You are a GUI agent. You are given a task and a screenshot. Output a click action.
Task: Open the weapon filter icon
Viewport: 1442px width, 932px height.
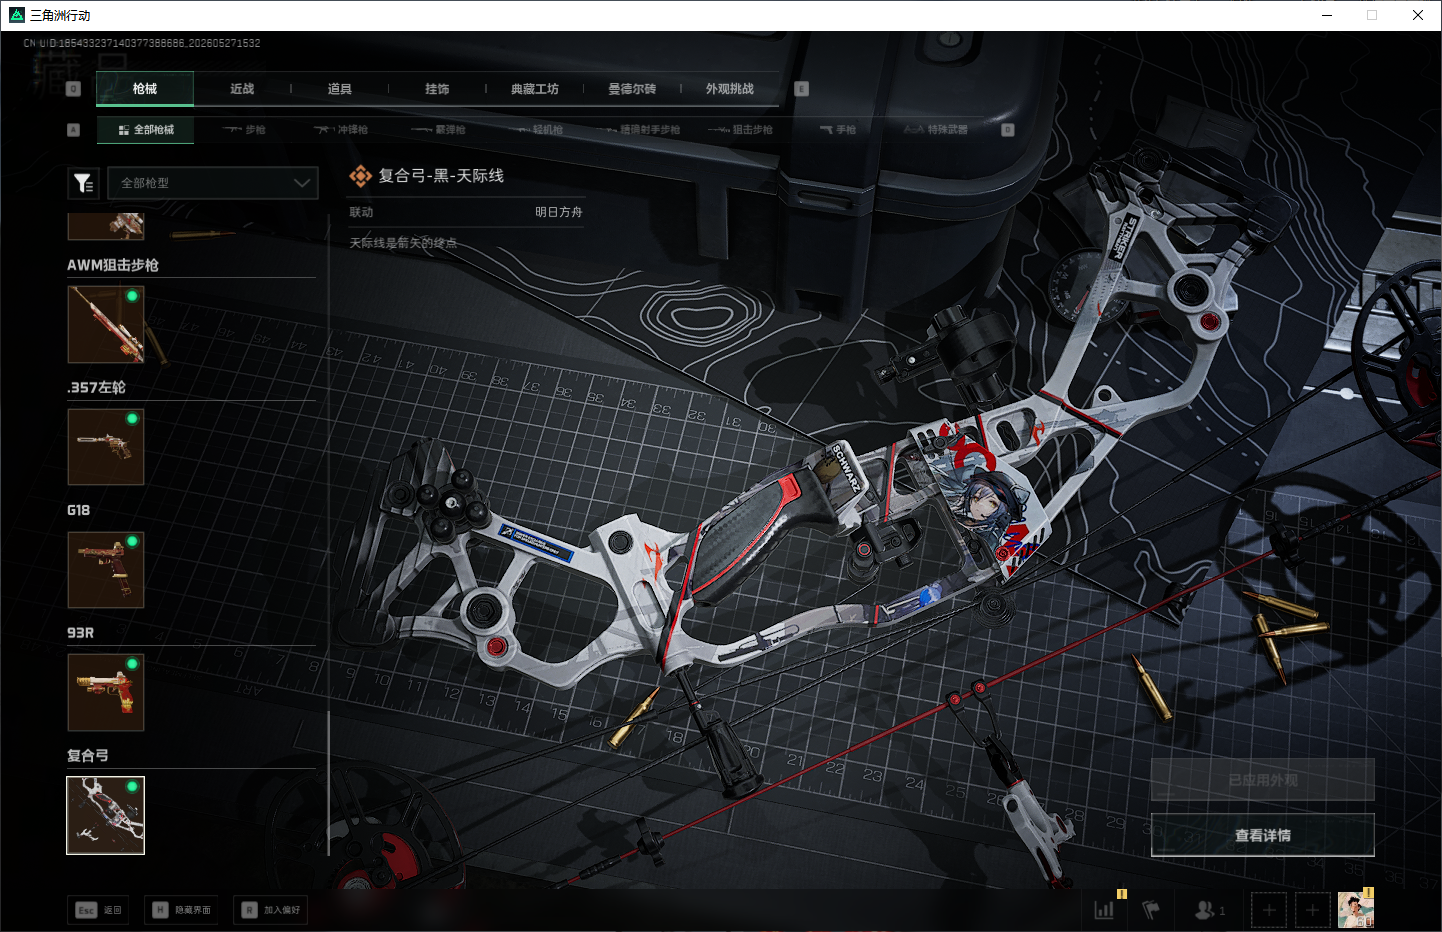(83, 183)
